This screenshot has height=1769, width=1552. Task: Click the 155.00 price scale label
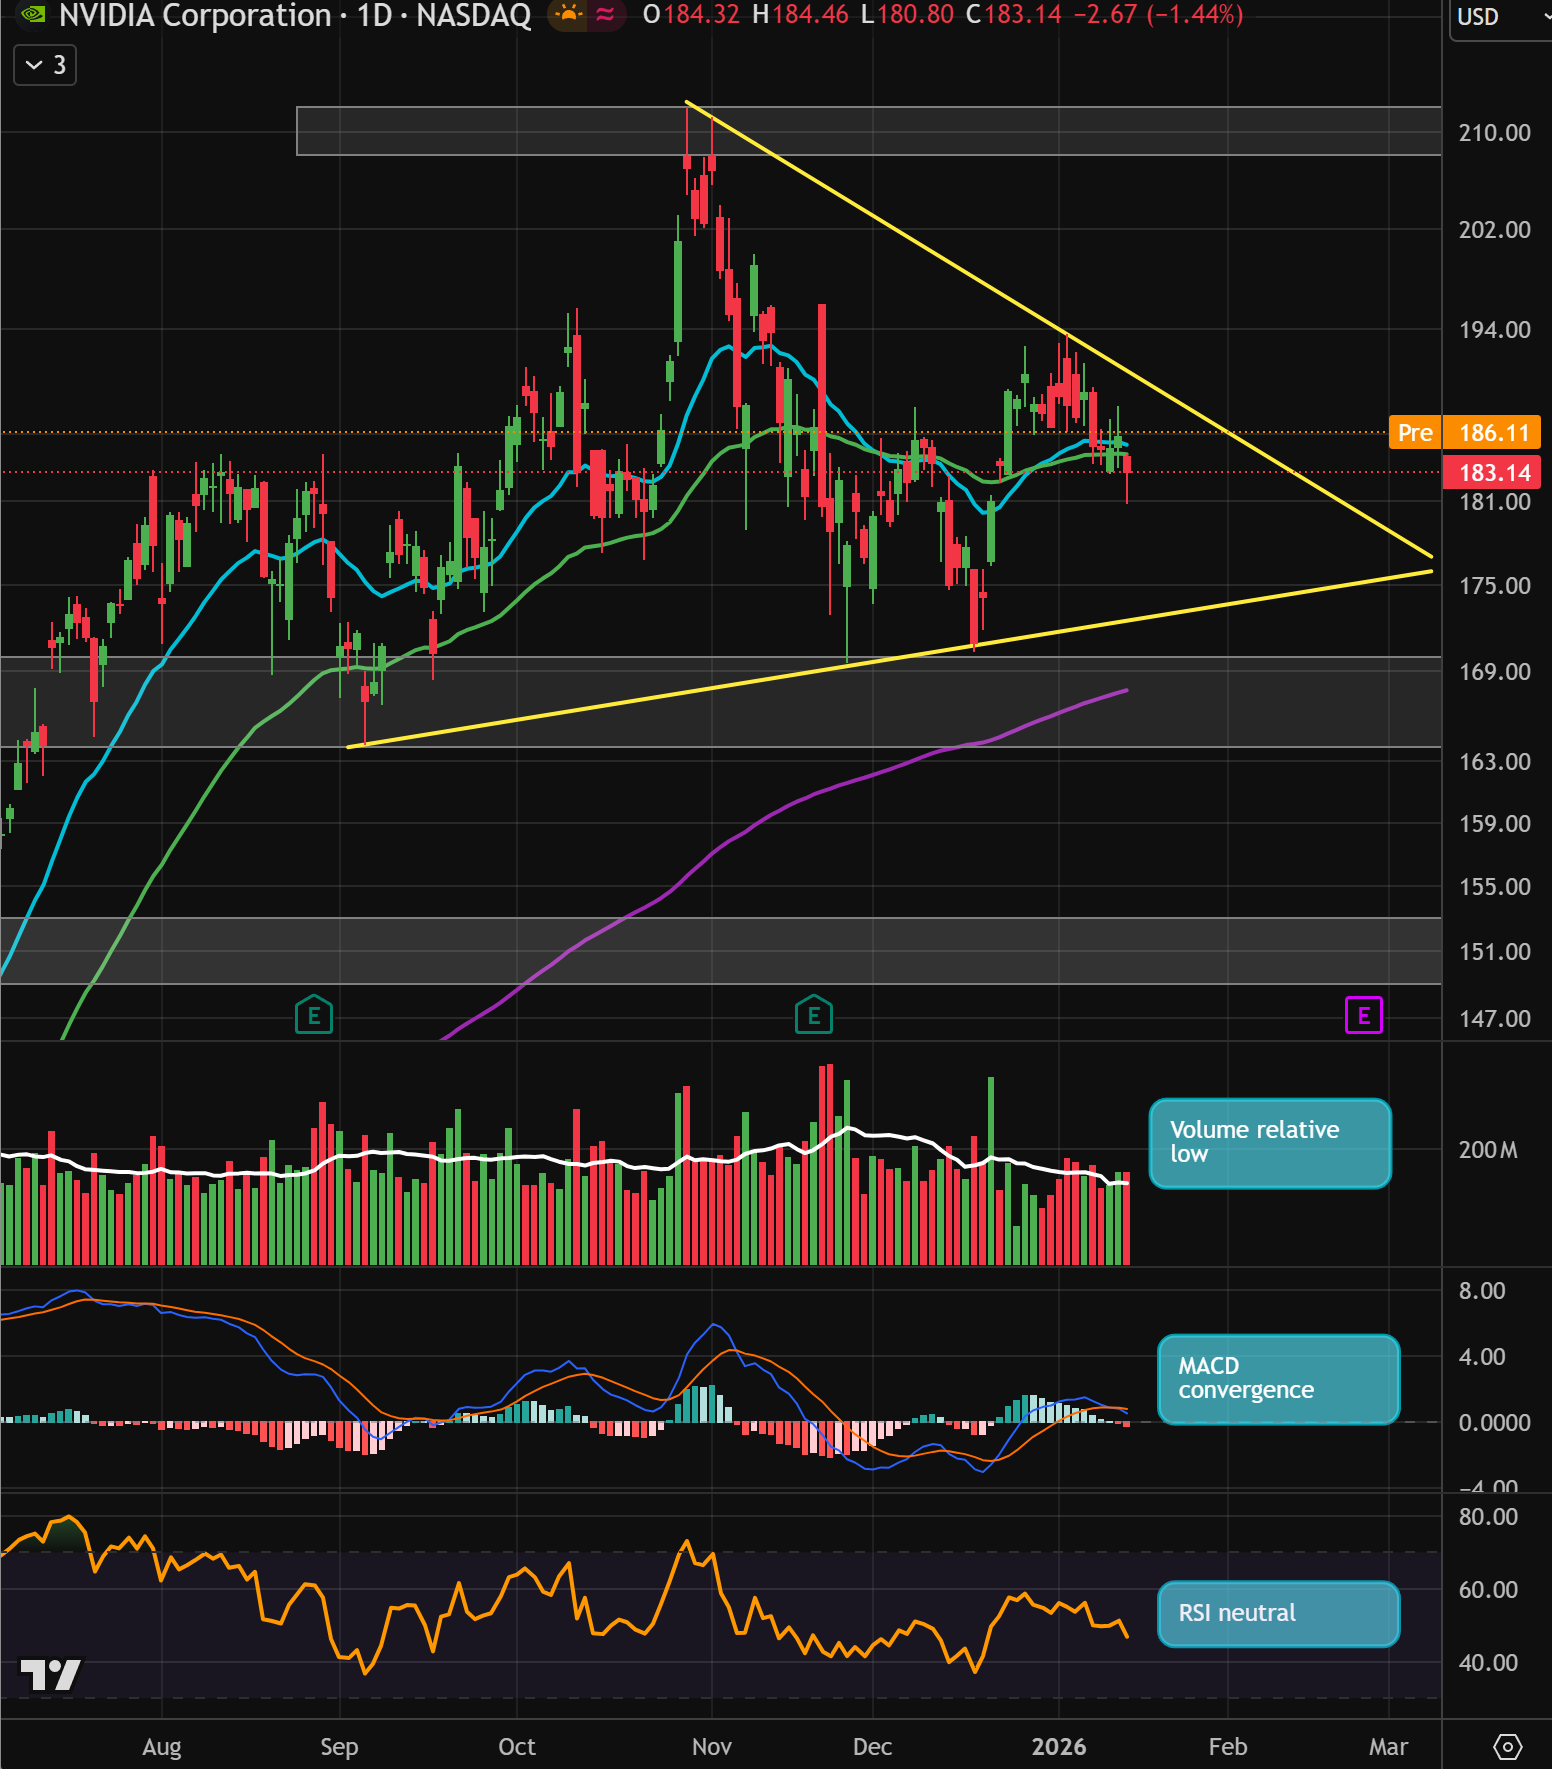pos(1494,887)
